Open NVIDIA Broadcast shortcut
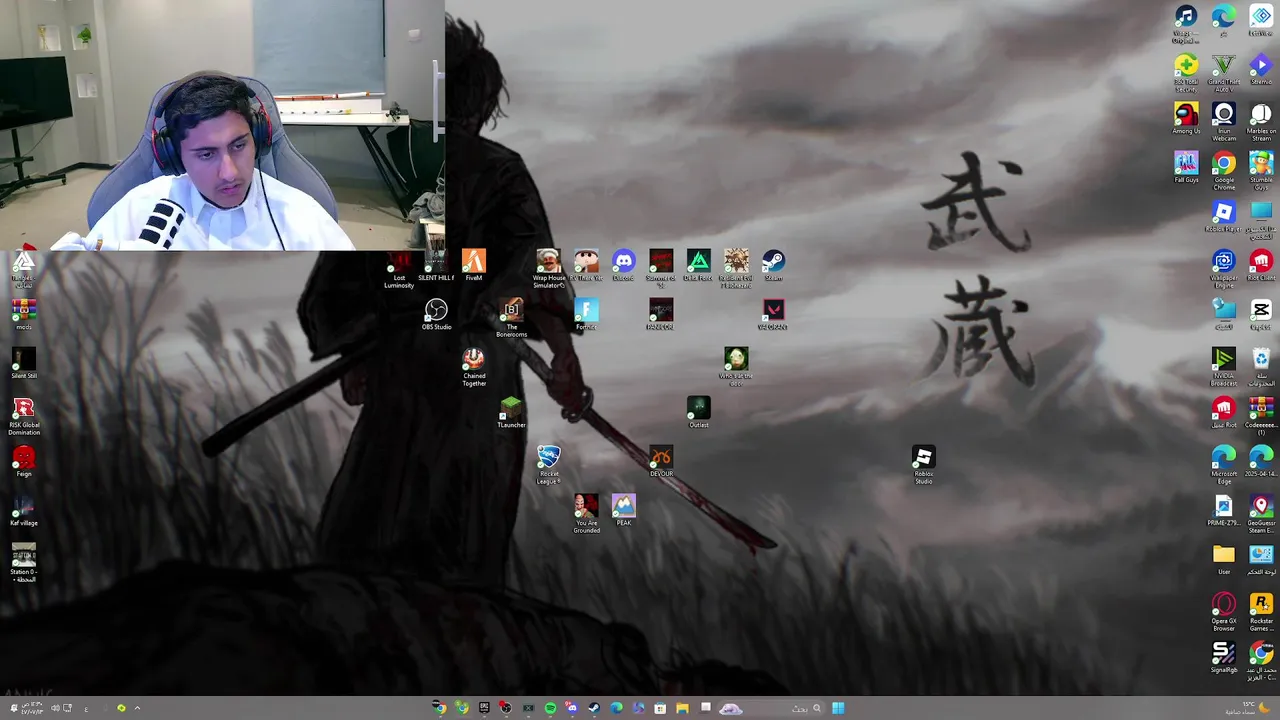This screenshot has width=1280, height=720. point(1224,367)
